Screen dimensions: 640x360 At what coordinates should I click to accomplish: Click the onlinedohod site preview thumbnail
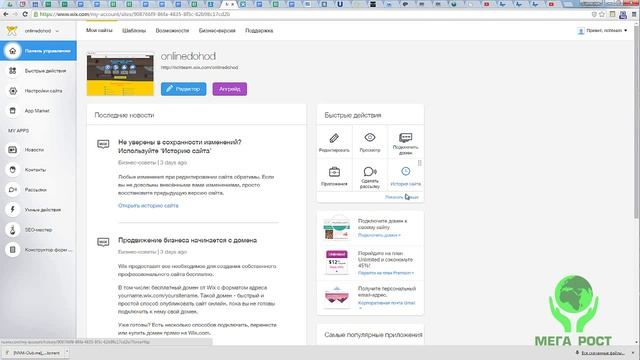point(120,74)
